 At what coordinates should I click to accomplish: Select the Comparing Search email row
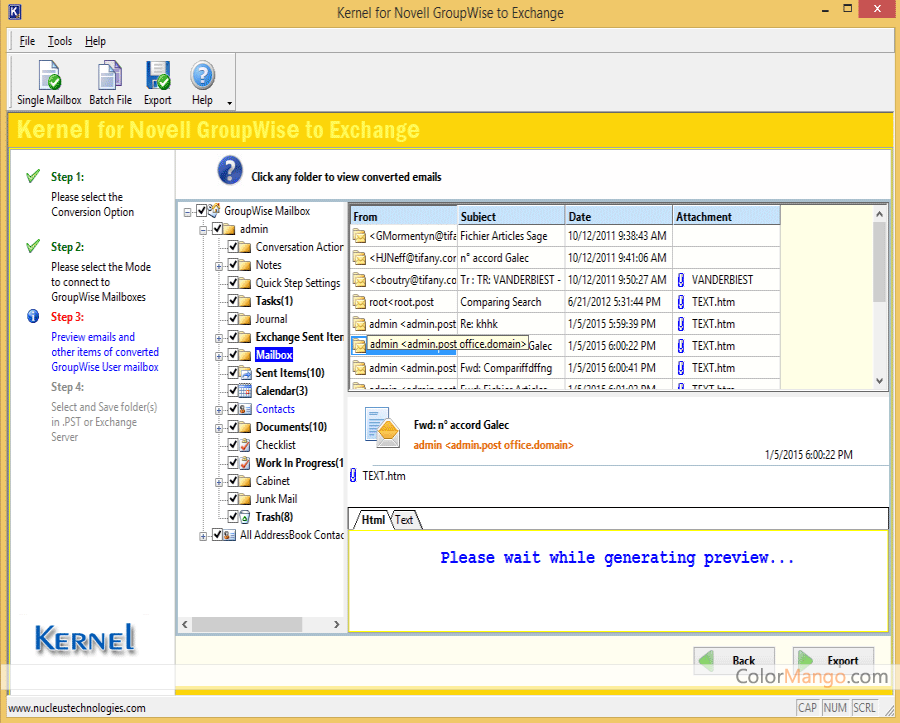(x=500, y=302)
